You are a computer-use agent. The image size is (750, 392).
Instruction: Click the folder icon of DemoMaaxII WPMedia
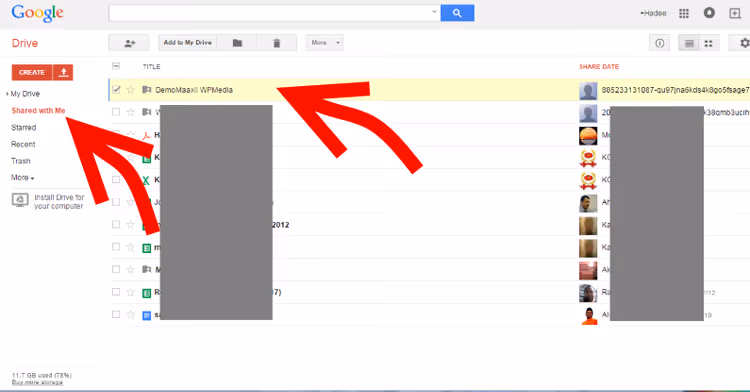click(147, 89)
